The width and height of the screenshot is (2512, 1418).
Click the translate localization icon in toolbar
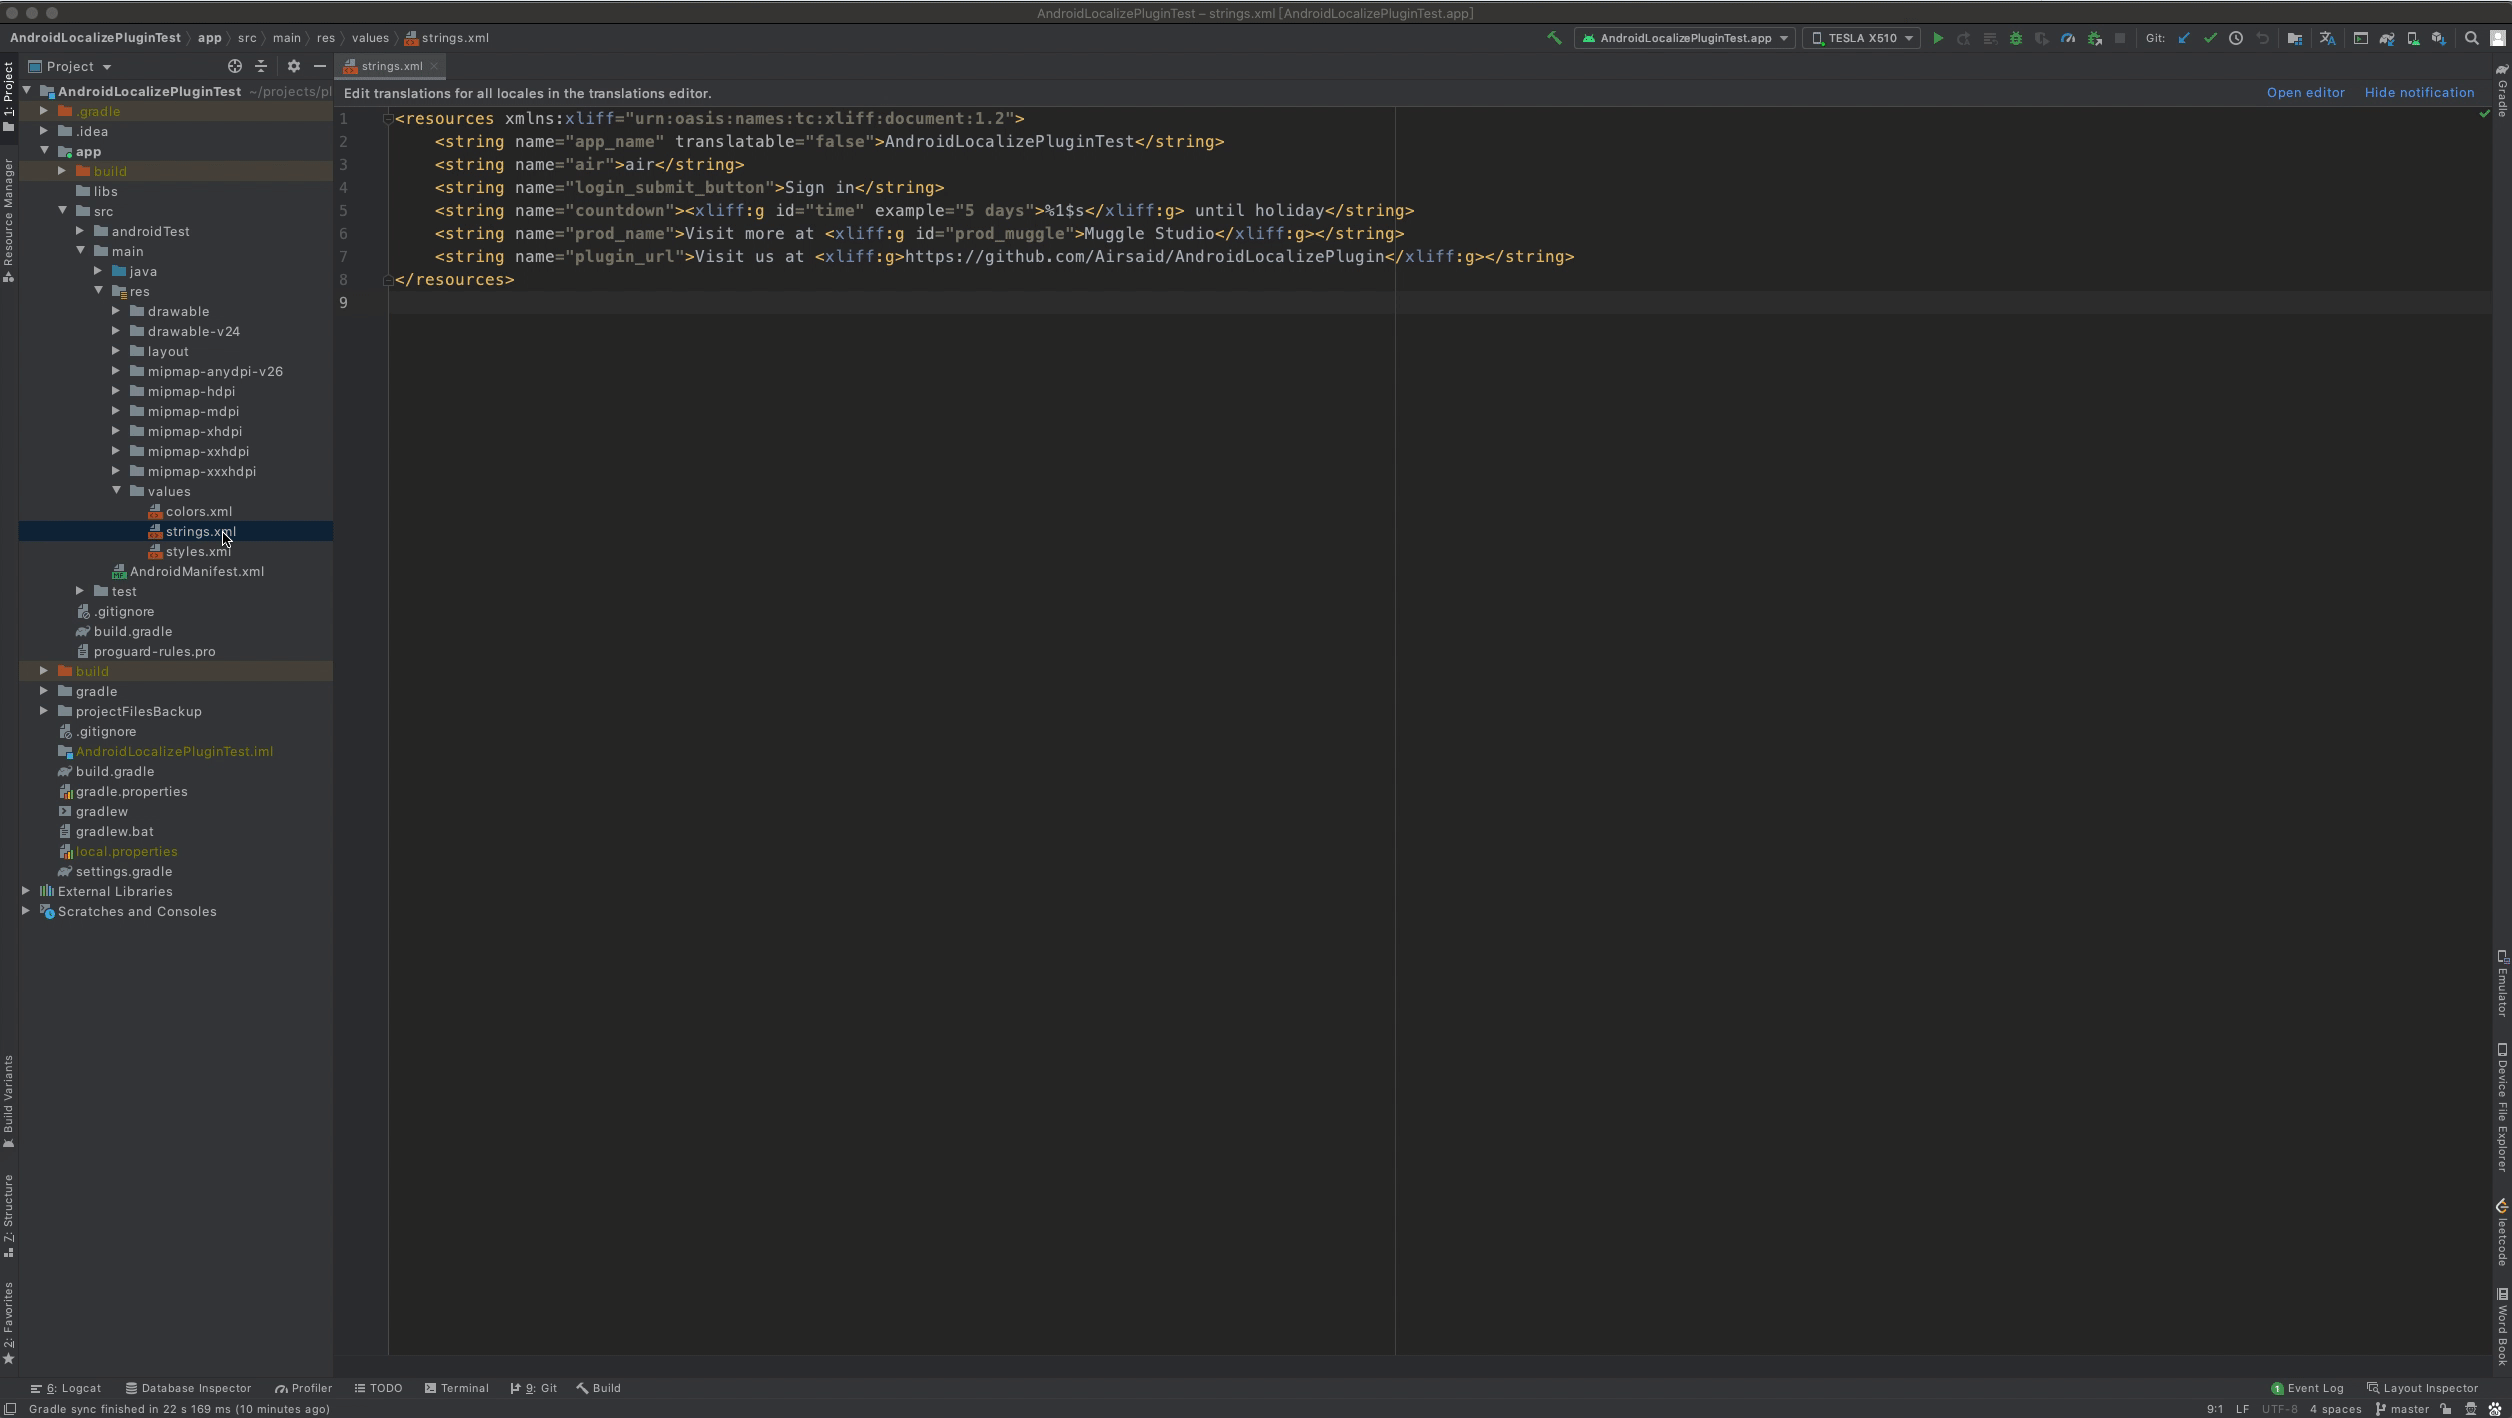pyautogui.click(x=2327, y=38)
